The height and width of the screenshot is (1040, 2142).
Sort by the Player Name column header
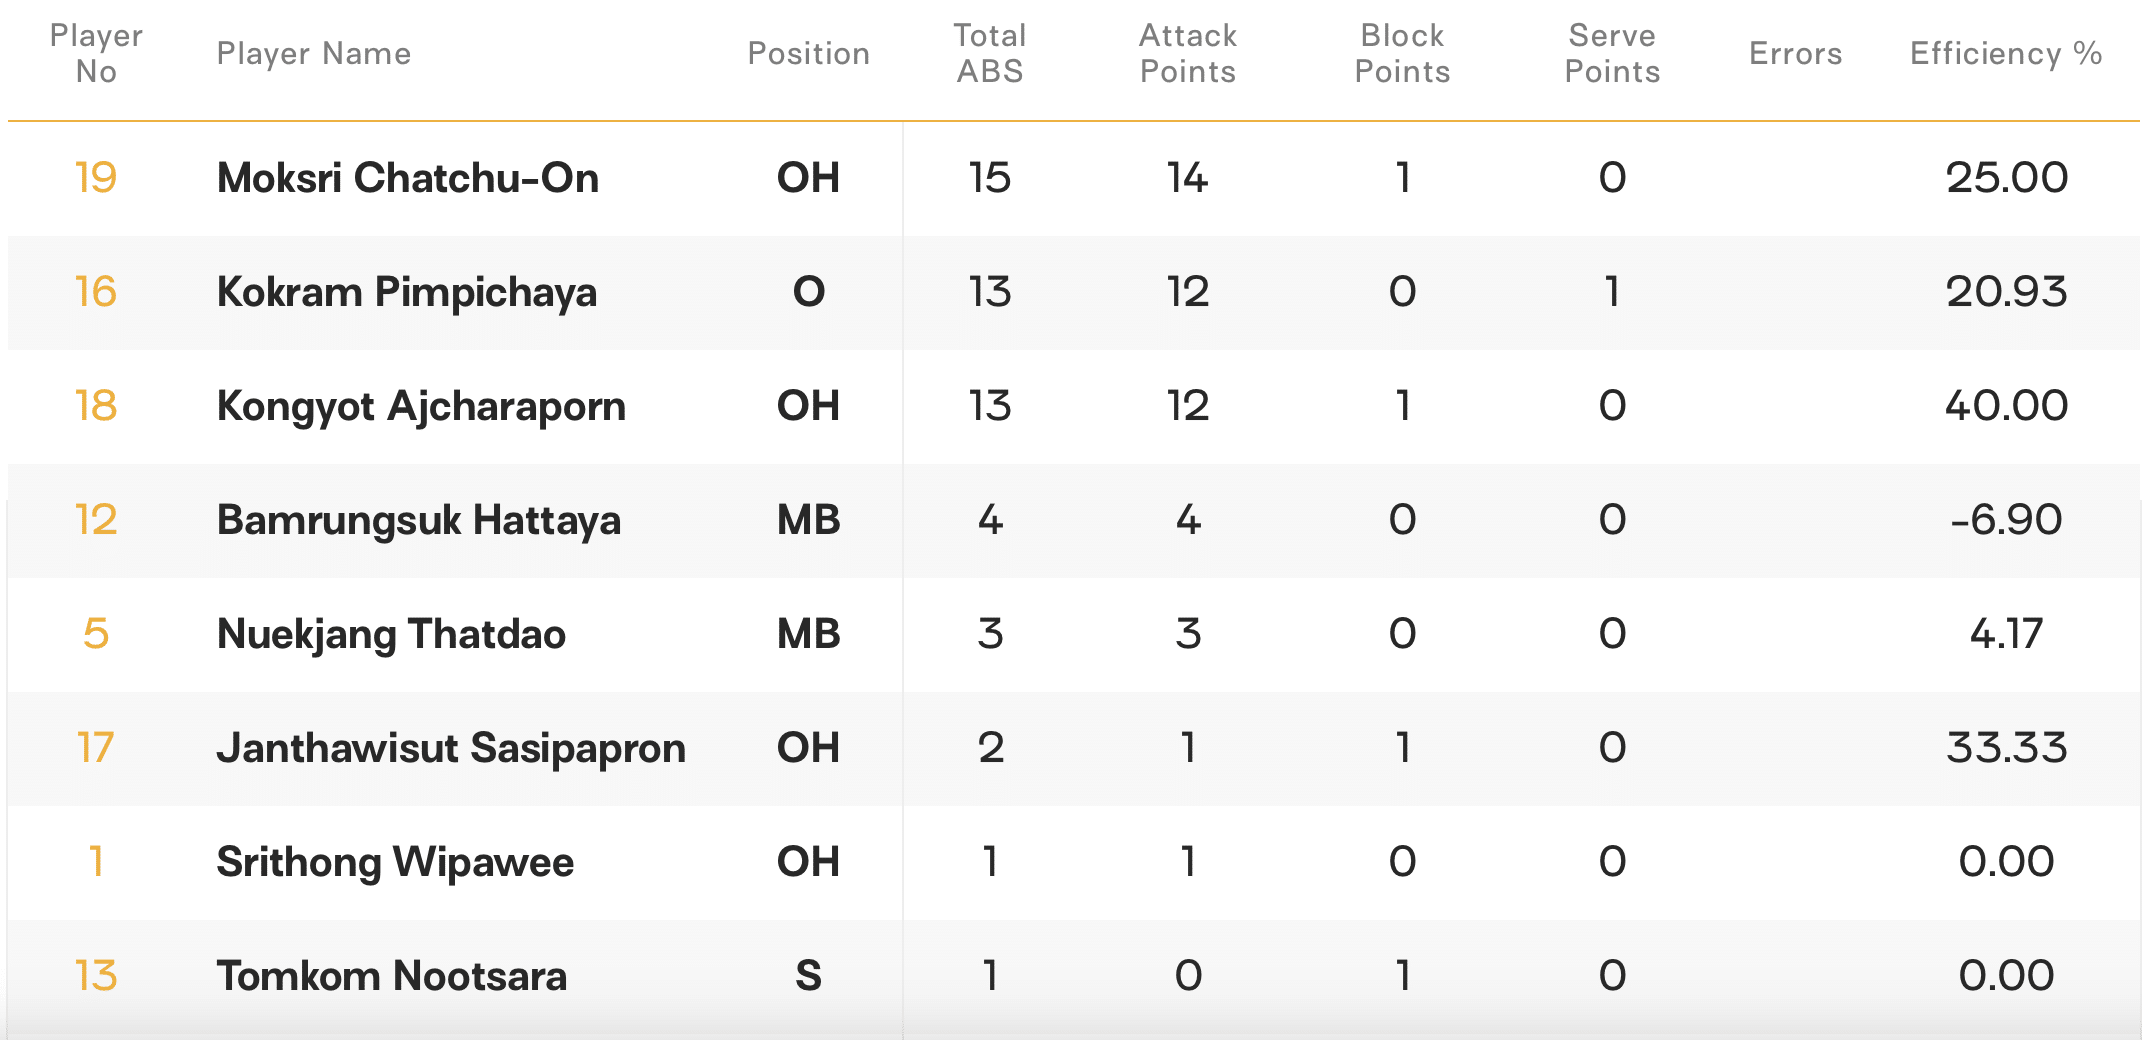tap(314, 54)
